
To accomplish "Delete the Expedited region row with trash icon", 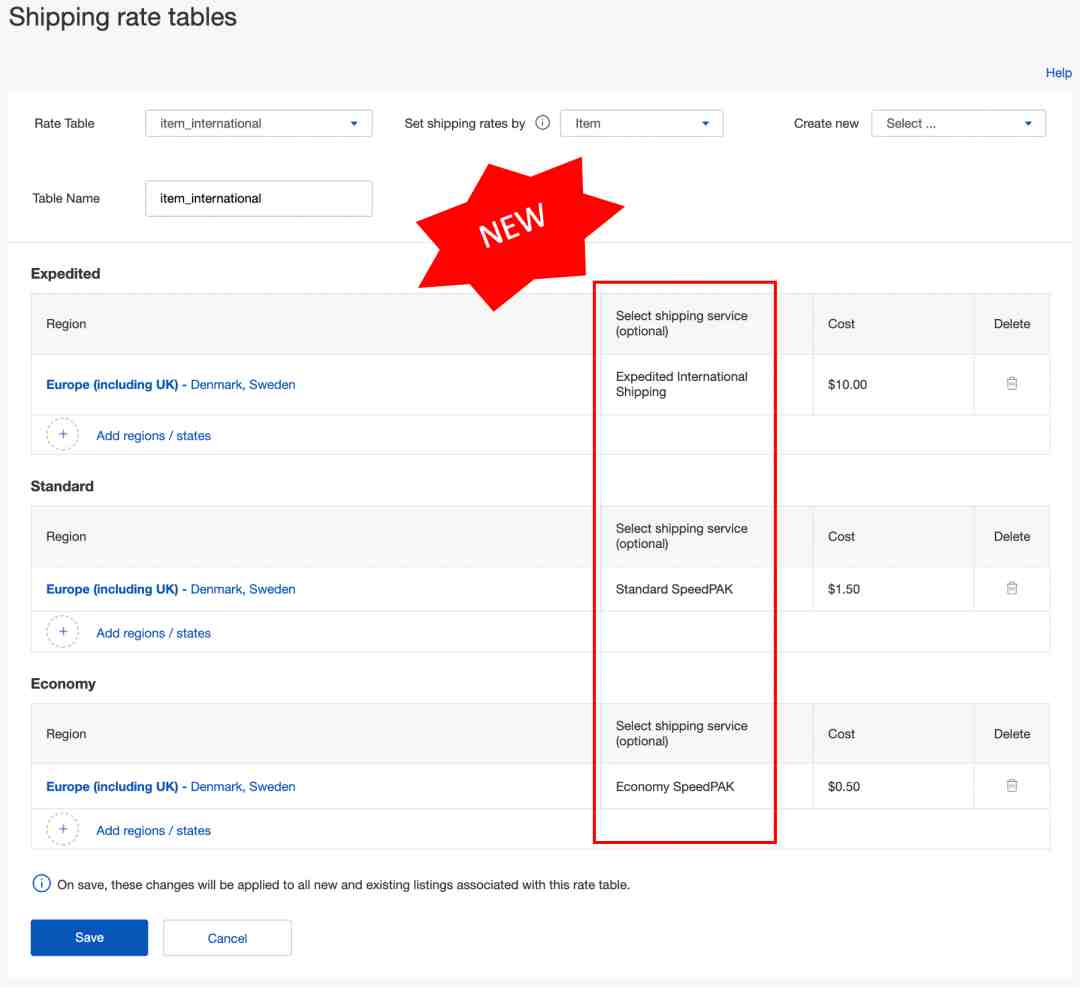I will (x=1011, y=384).
